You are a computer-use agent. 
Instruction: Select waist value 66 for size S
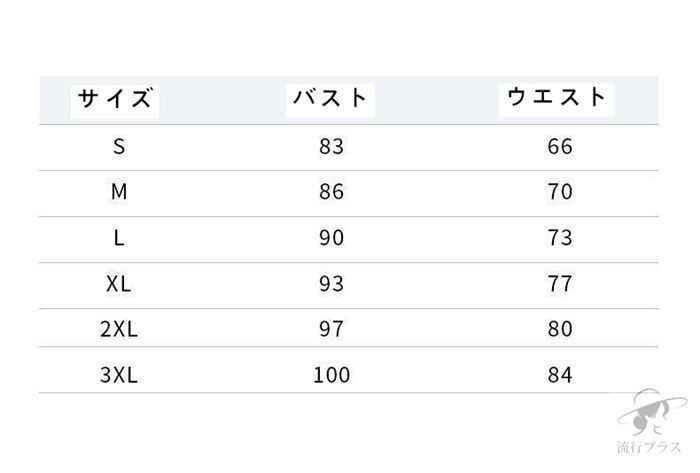click(560, 147)
